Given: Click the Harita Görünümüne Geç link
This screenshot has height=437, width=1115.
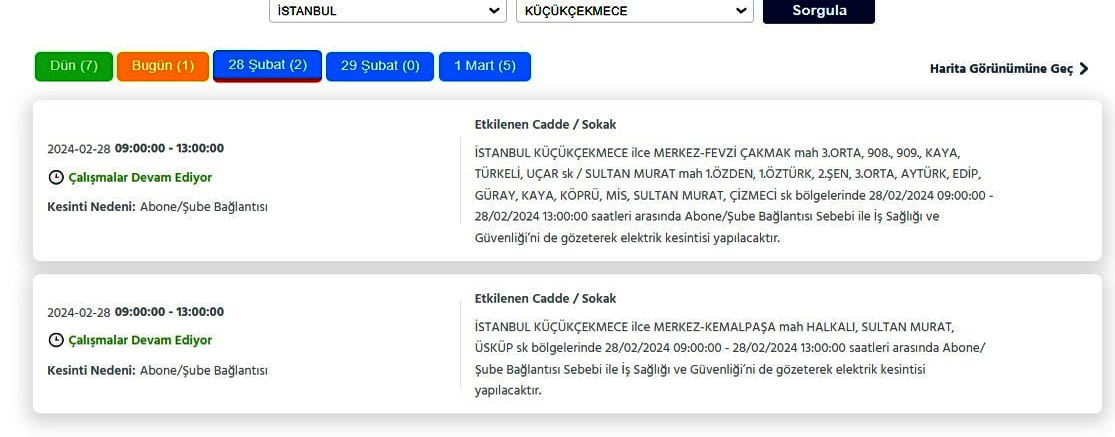Looking at the screenshot, I should point(1001,68).
